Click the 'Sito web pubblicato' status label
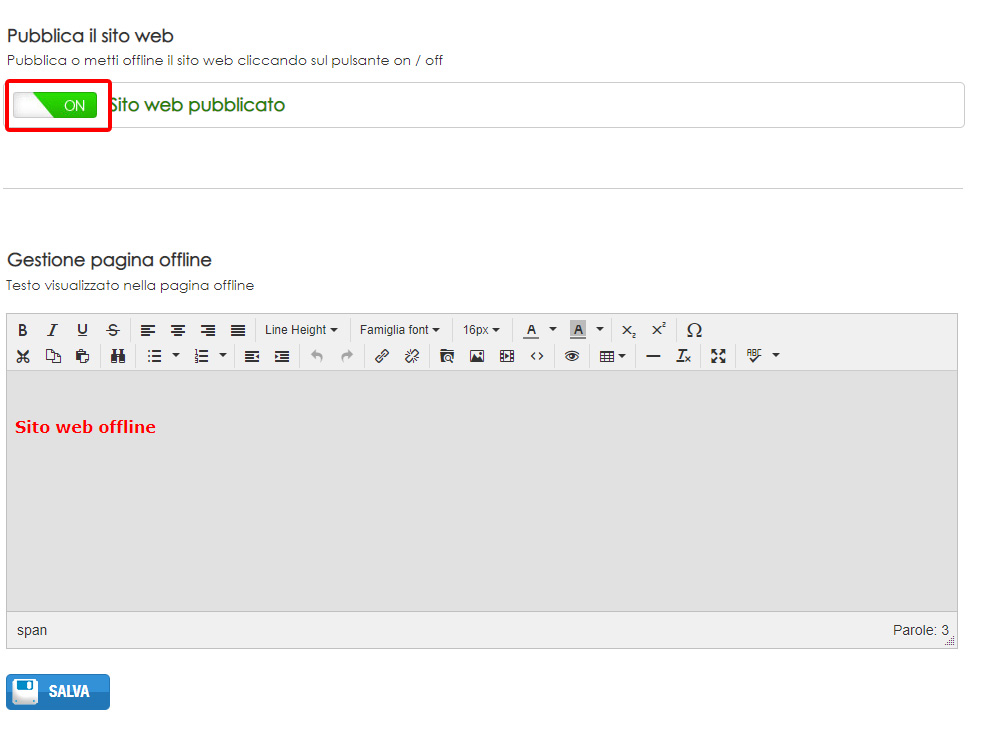 pos(197,105)
